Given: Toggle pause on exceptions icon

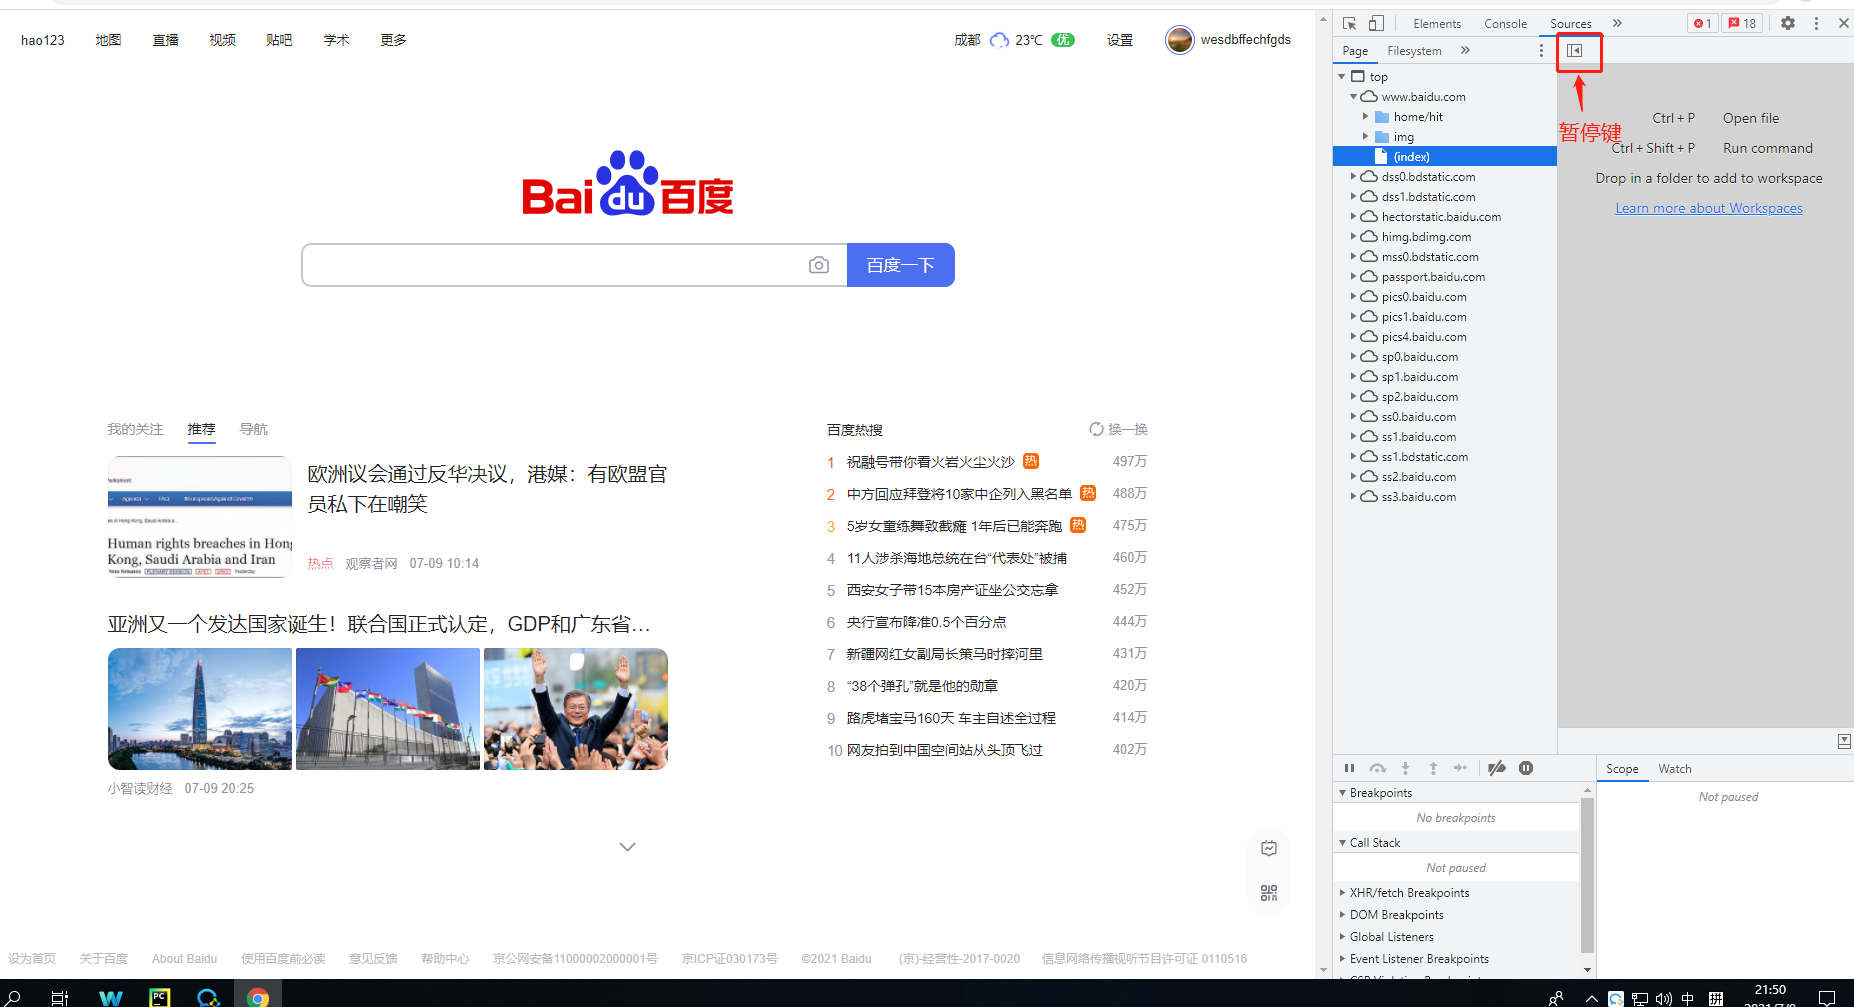Looking at the screenshot, I should (x=1526, y=768).
